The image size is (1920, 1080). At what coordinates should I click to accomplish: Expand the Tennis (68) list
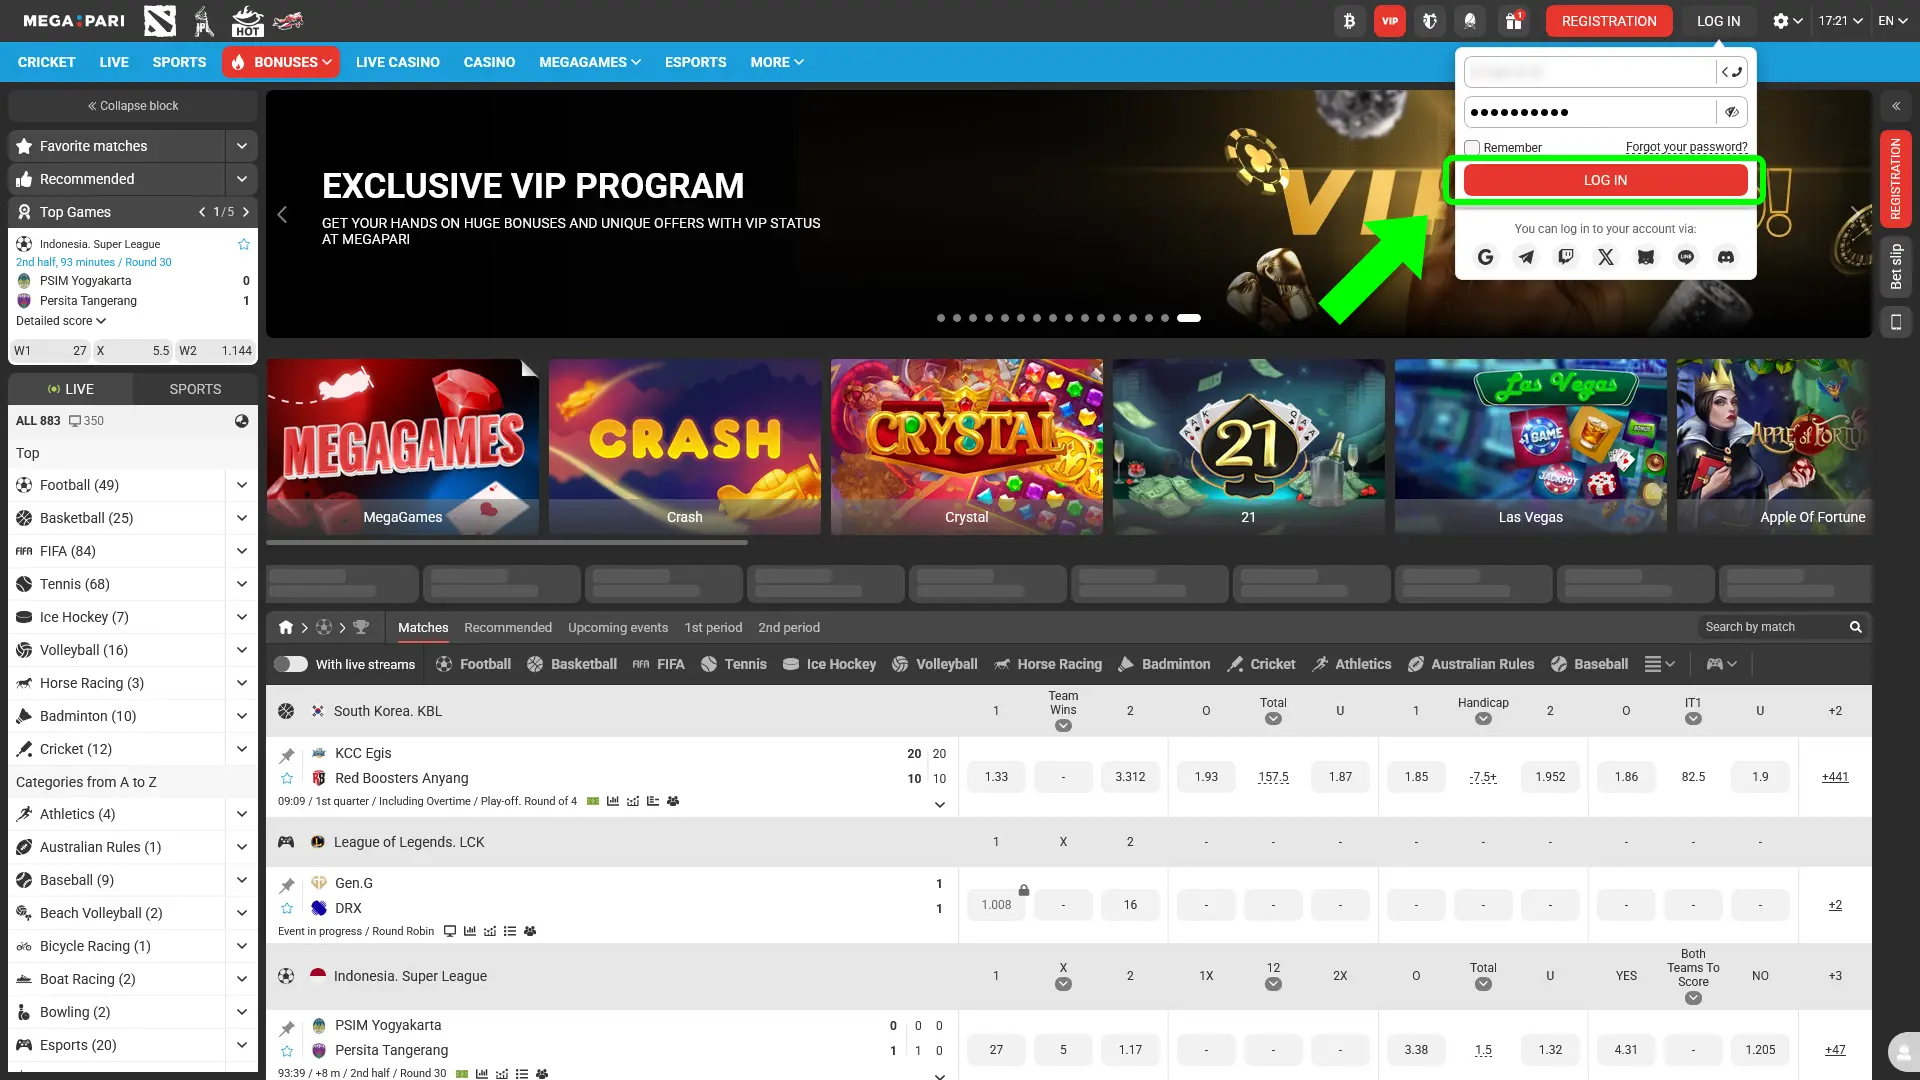(241, 584)
